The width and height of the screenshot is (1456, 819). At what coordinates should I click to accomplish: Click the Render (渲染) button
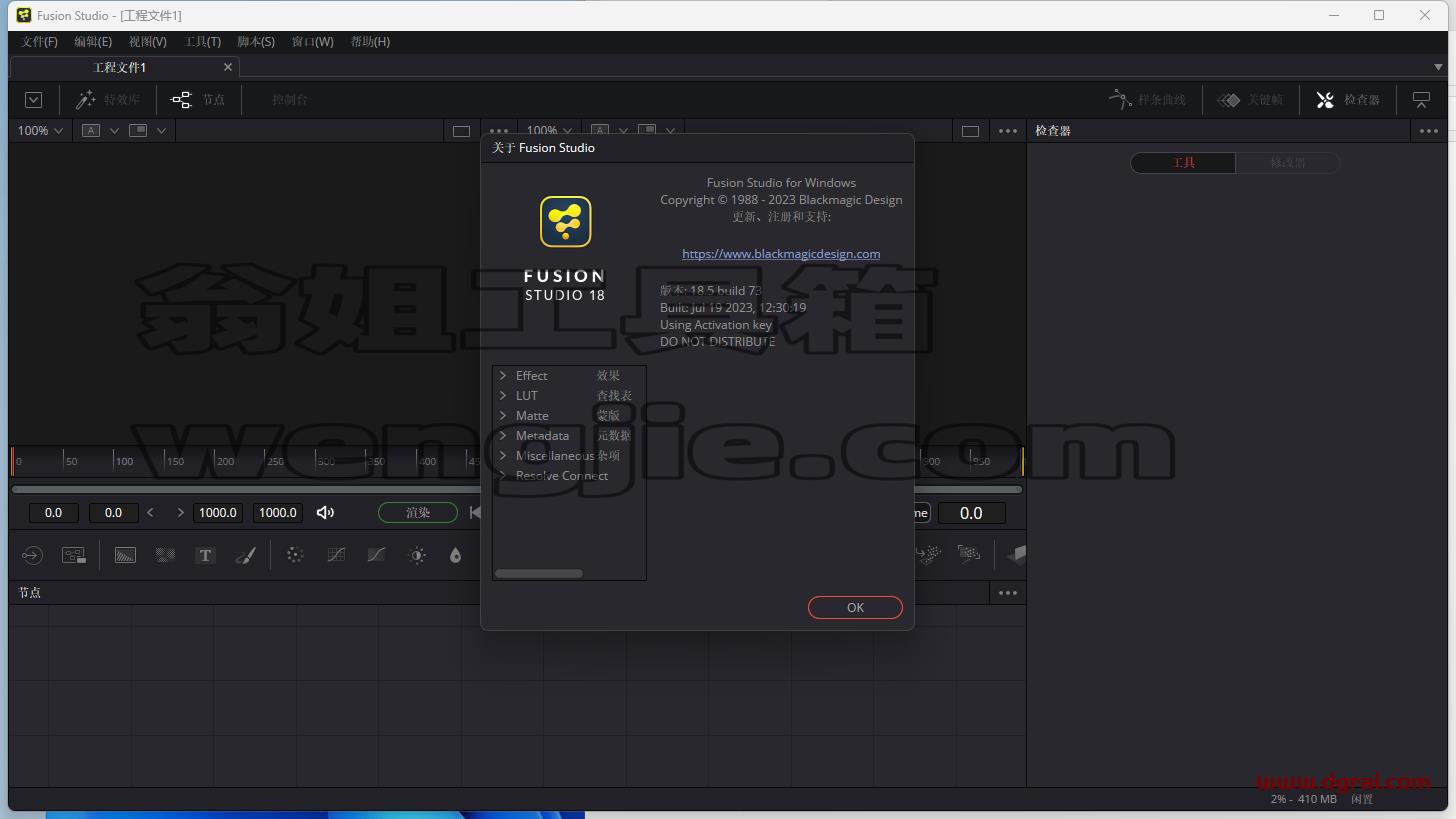(418, 513)
